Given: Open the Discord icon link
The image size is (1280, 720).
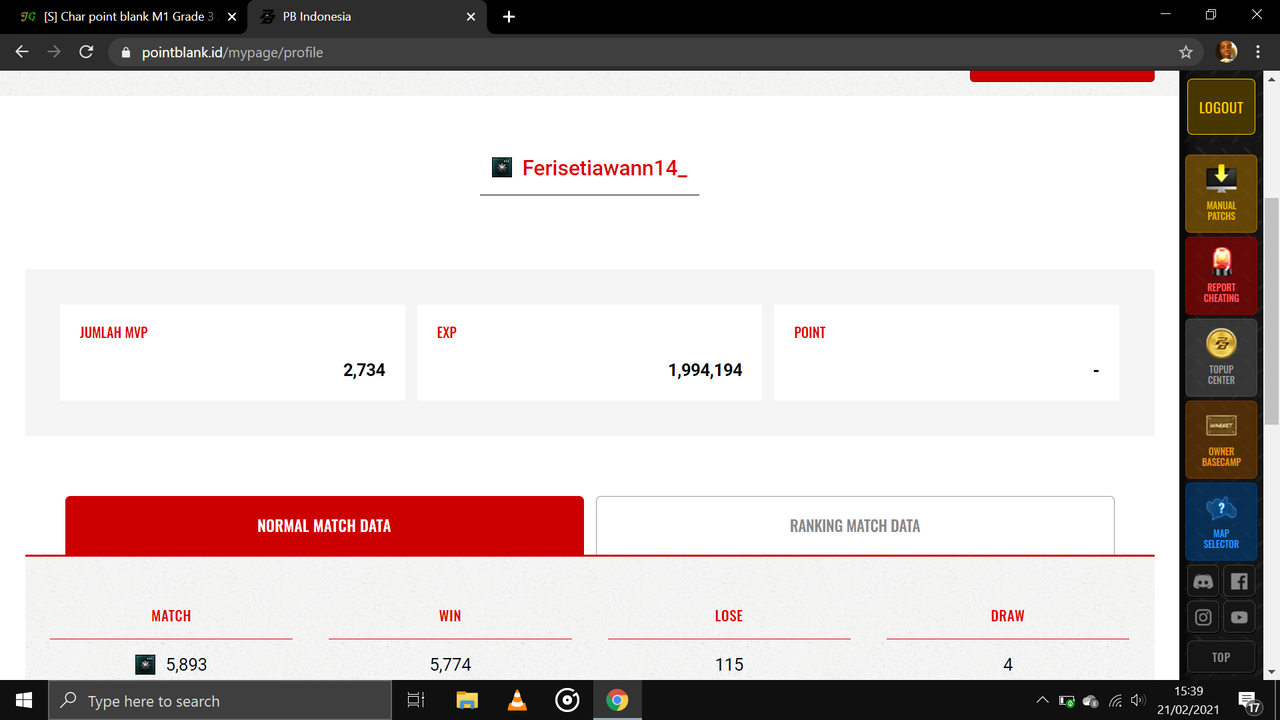Looking at the screenshot, I should [x=1204, y=582].
